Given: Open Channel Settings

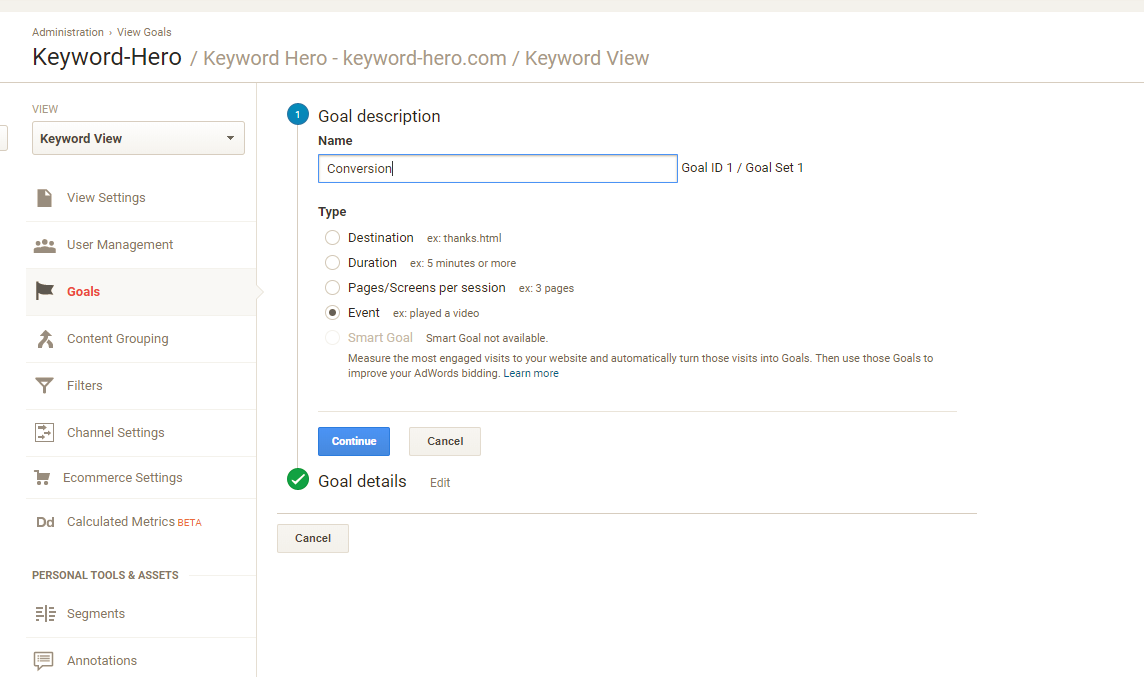Looking at the screenshot, I should [115, 433].
